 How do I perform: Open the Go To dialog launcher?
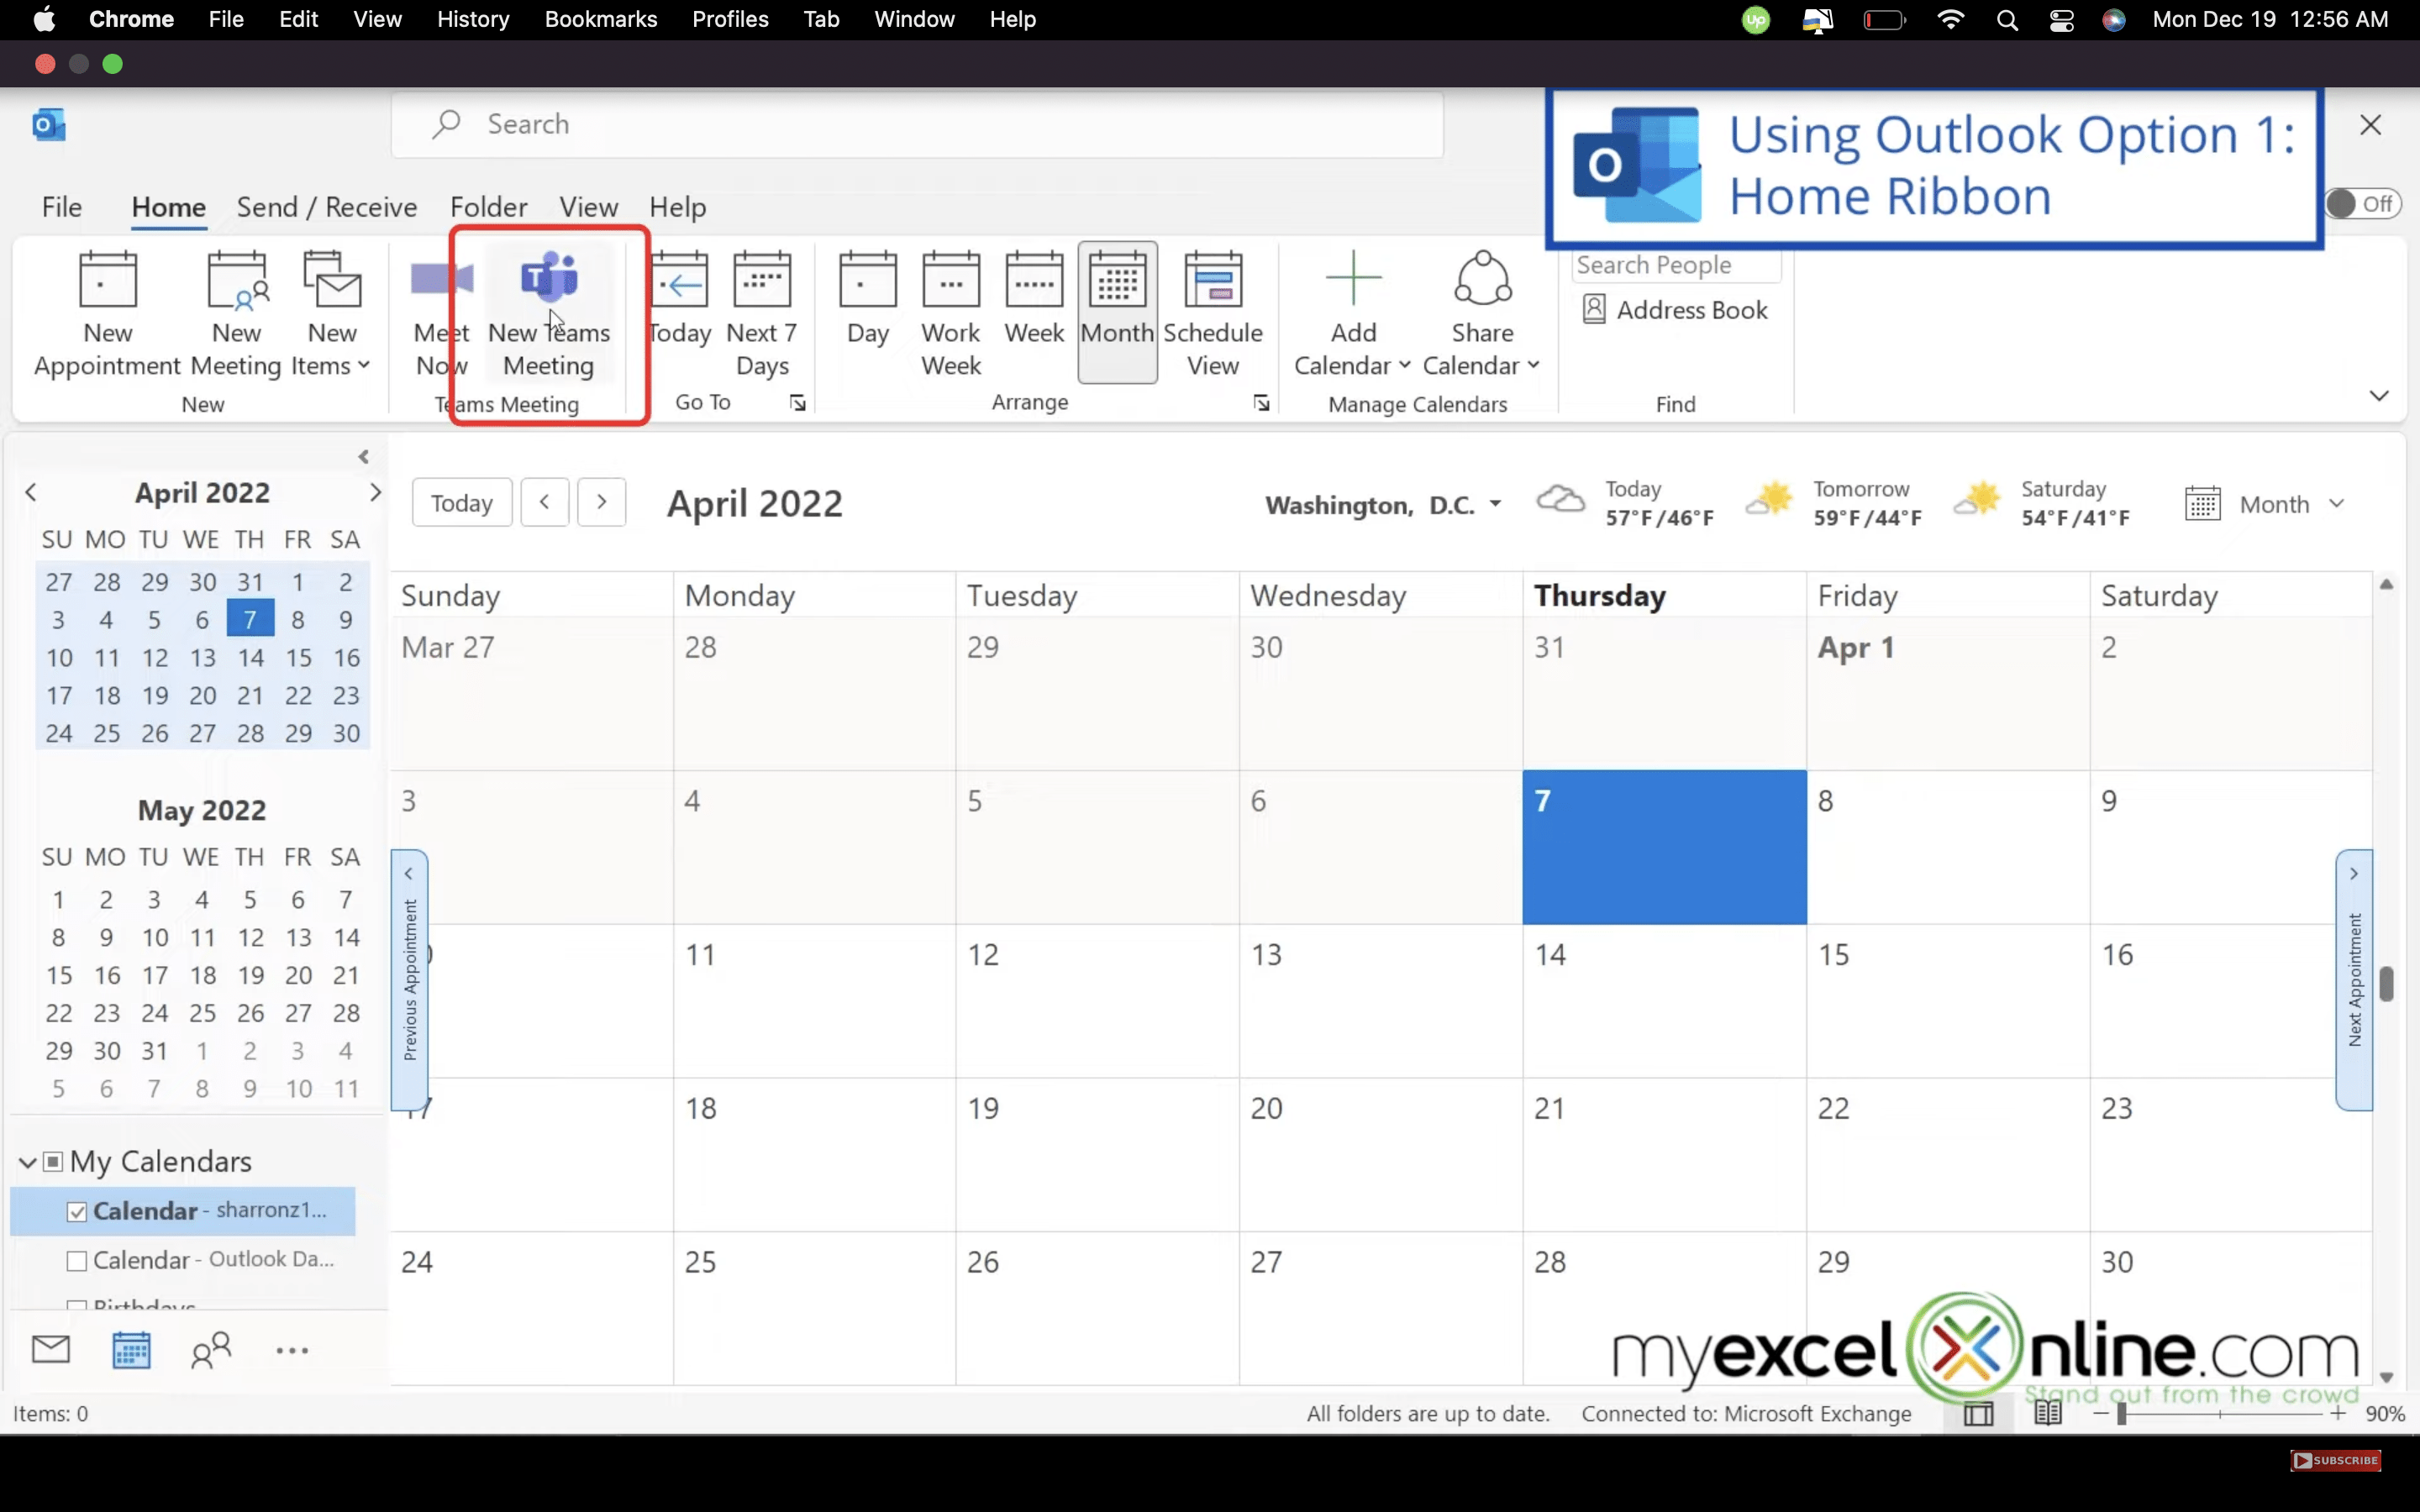click(797, 402)
